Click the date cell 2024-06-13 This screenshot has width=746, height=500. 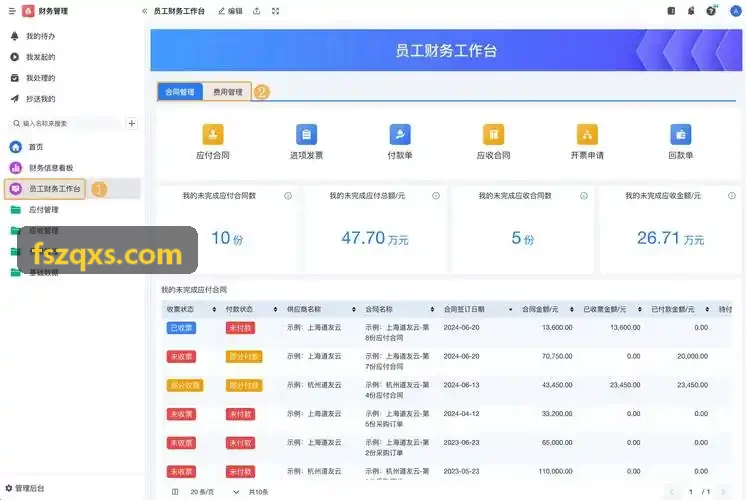[x=461, y=385]
